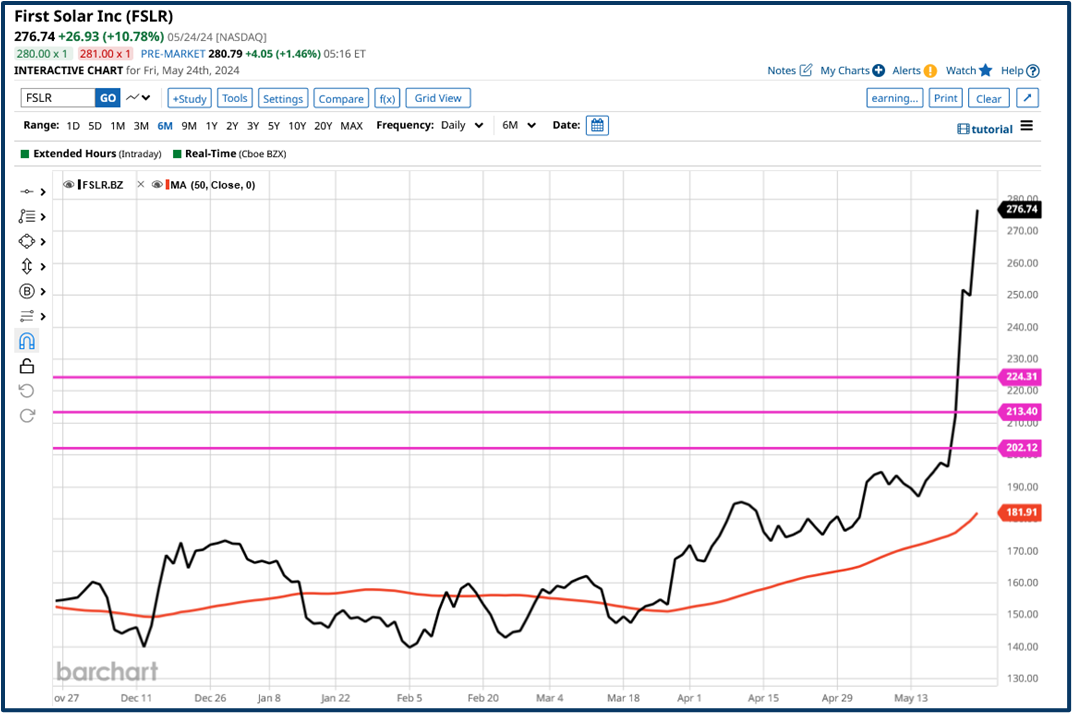Select the magnet snap tool
This screenshot has width=1072, height=713.
pyautogui.click(x=26, y=341)
